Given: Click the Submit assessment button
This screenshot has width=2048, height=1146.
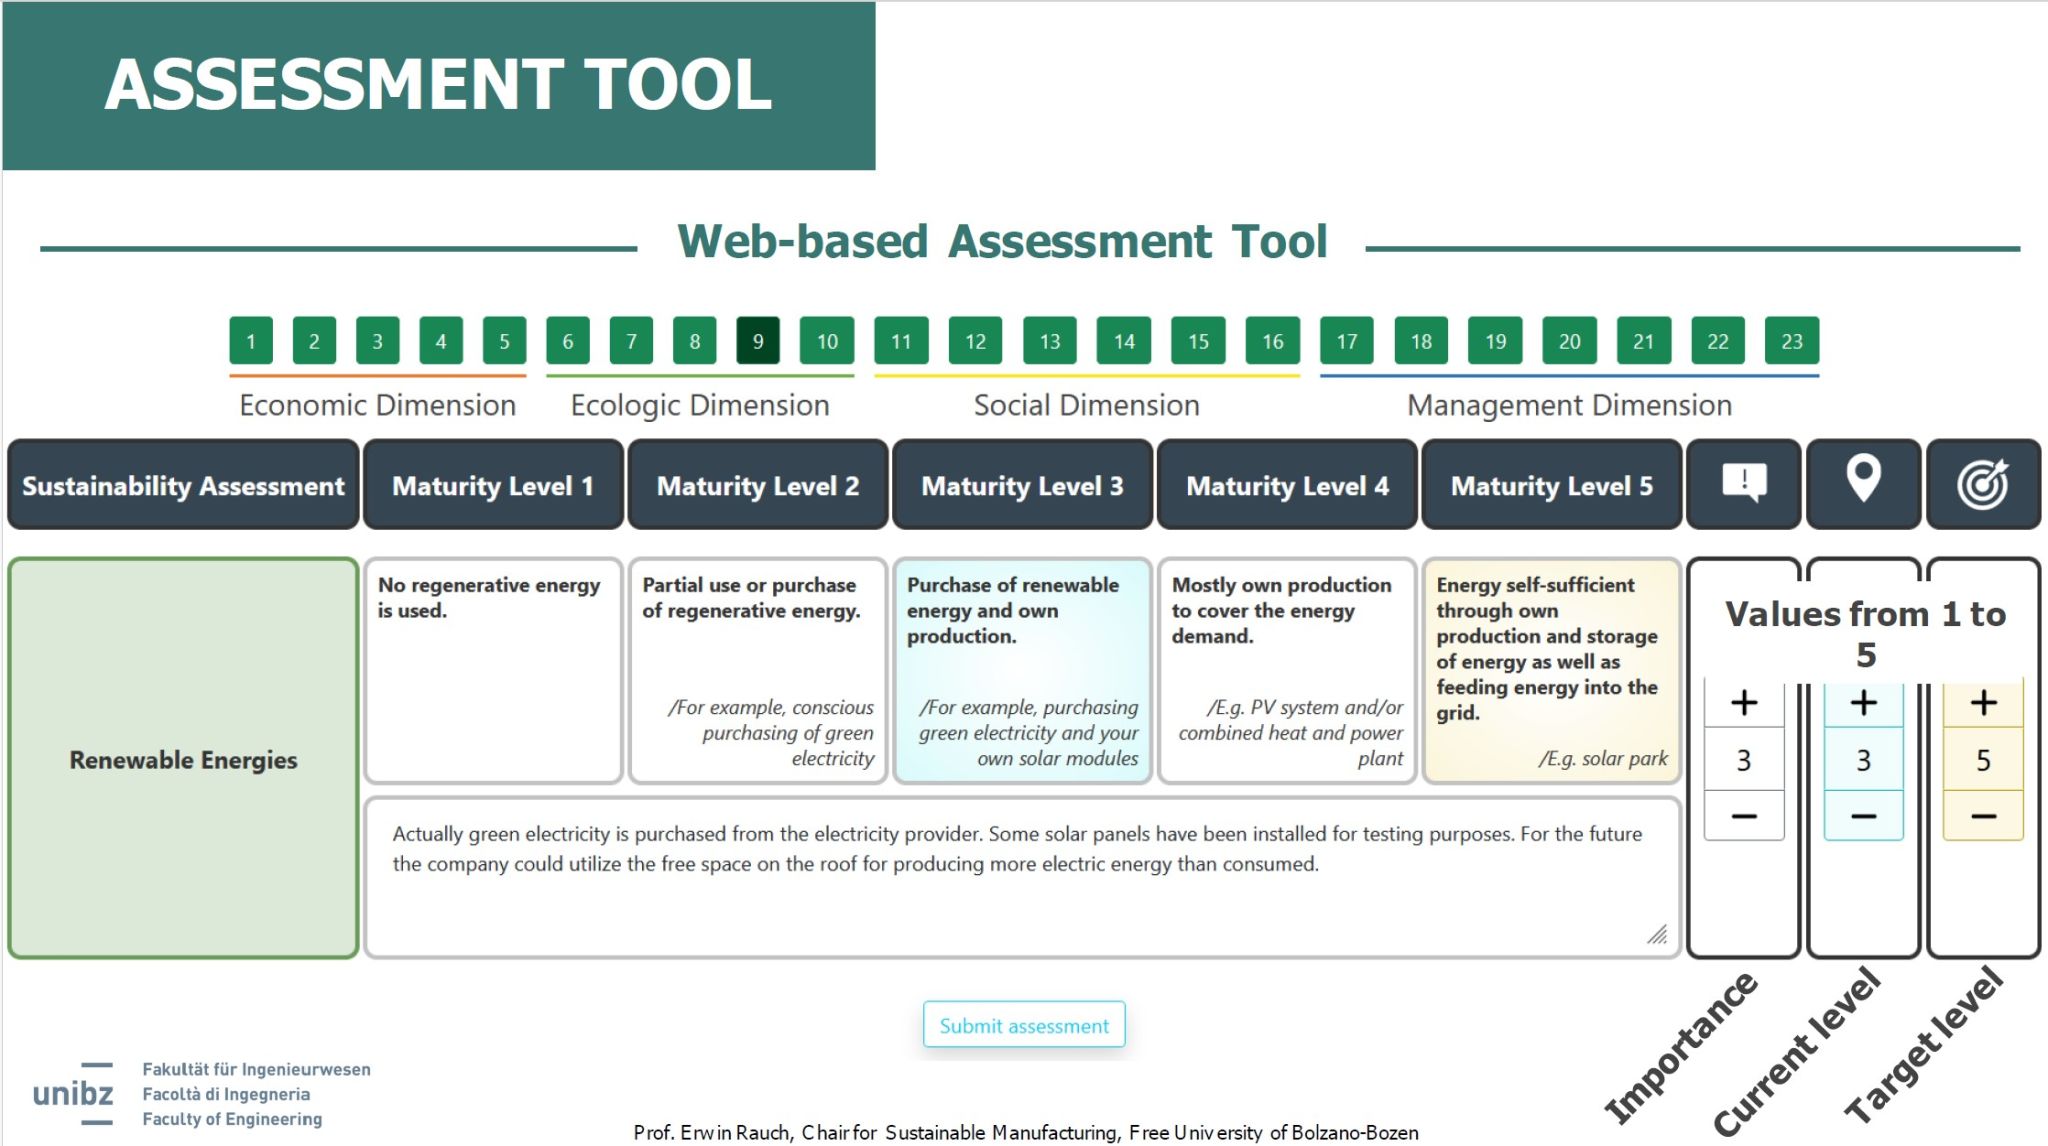Looking at the screenshot, I should (x=1024, y=1025).
